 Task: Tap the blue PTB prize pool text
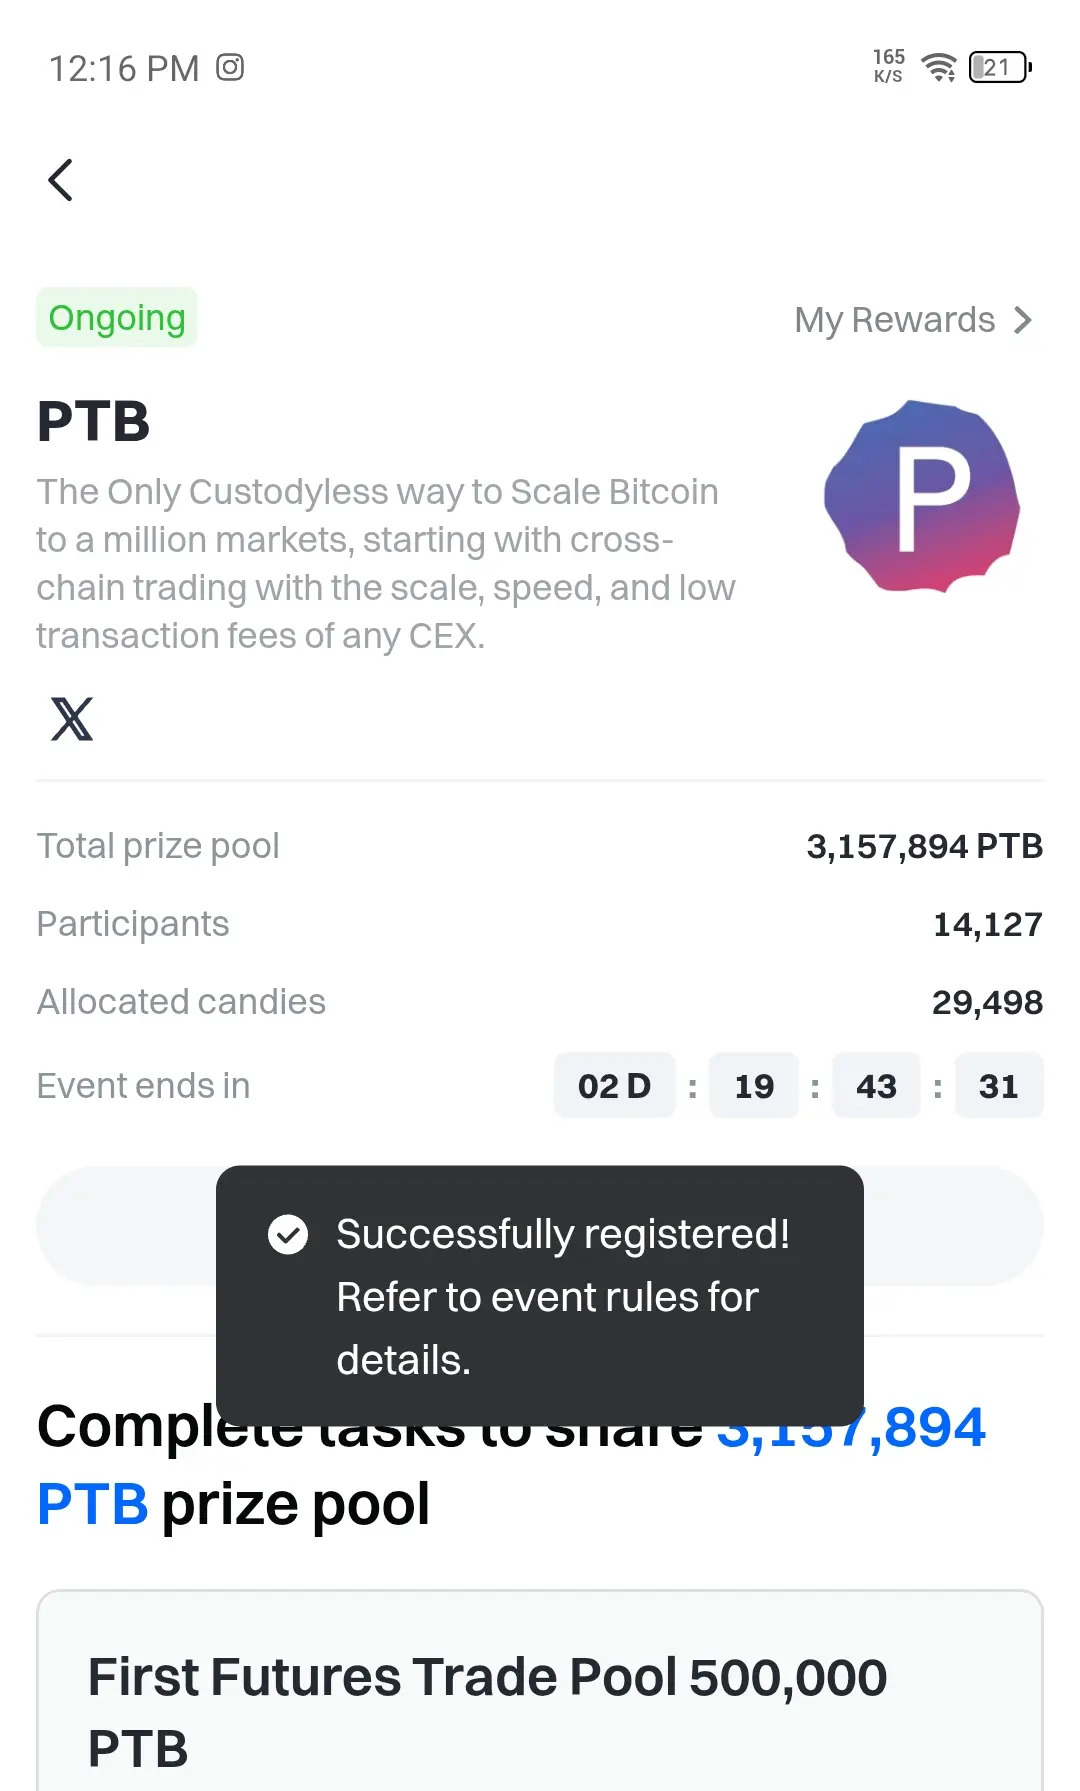92,1504
